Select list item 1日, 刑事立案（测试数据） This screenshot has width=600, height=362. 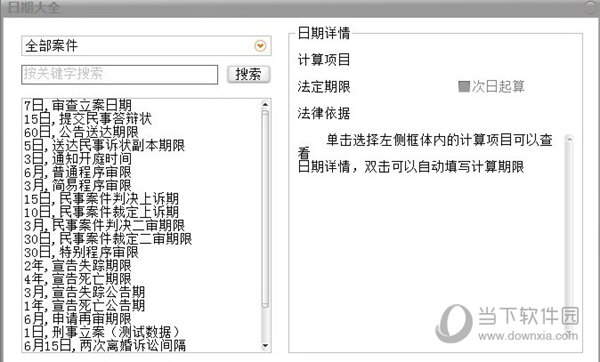coord(102,332)
